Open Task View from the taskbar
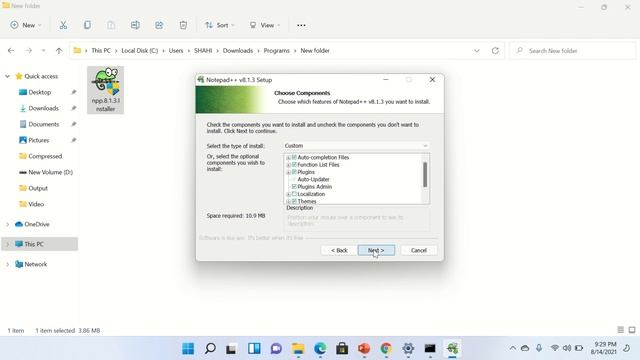 232,348
